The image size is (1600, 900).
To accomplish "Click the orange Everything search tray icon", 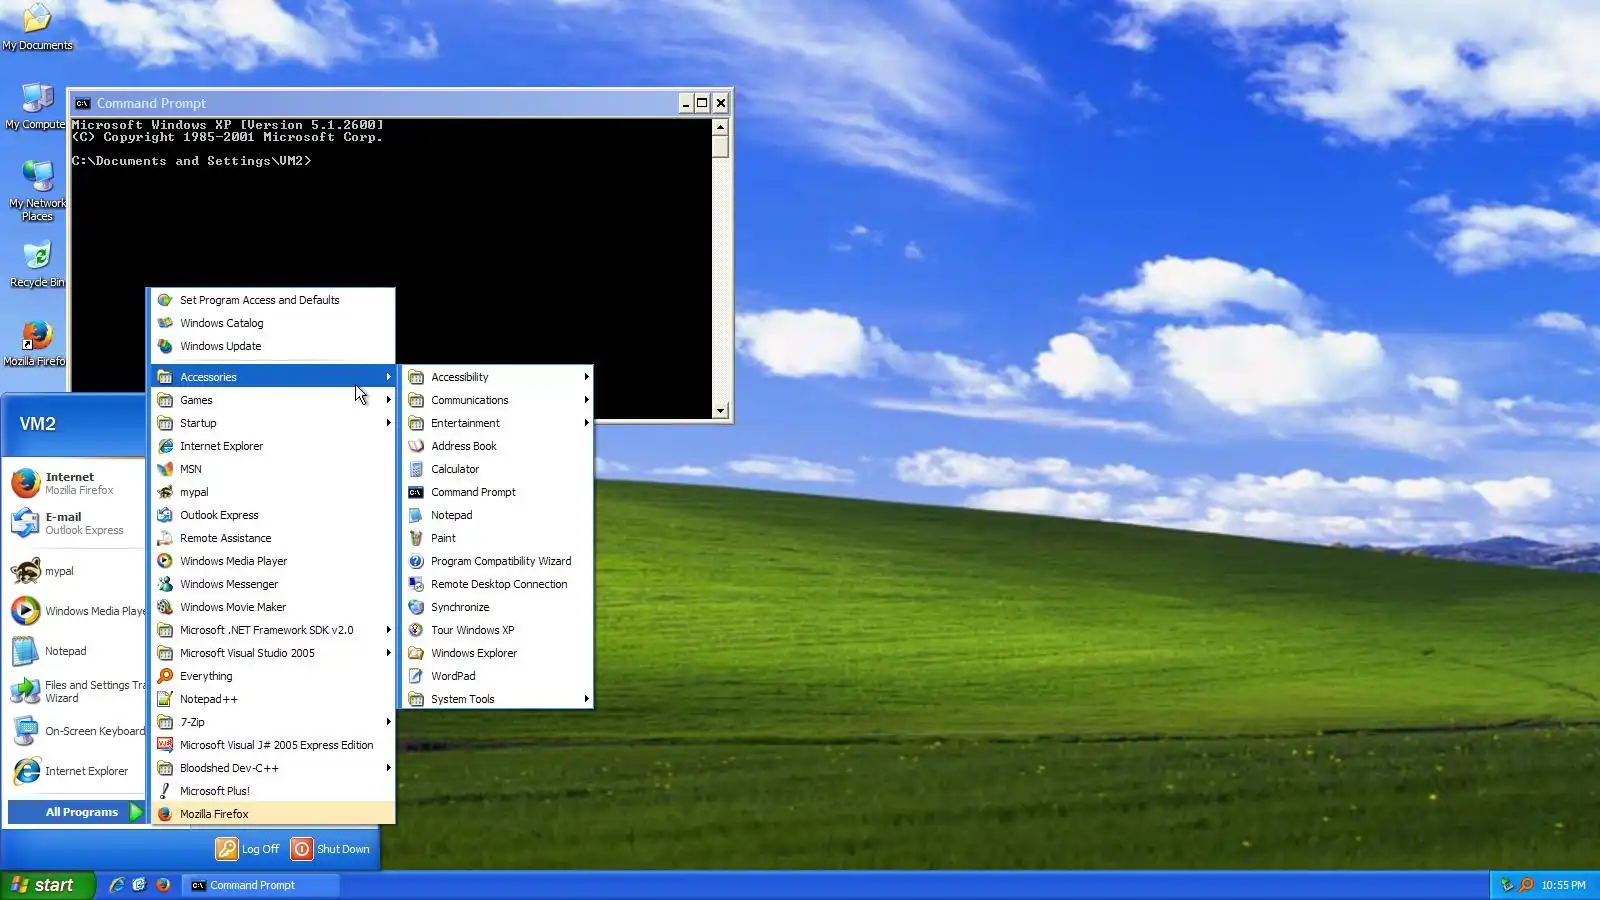I will (1526, 885).
